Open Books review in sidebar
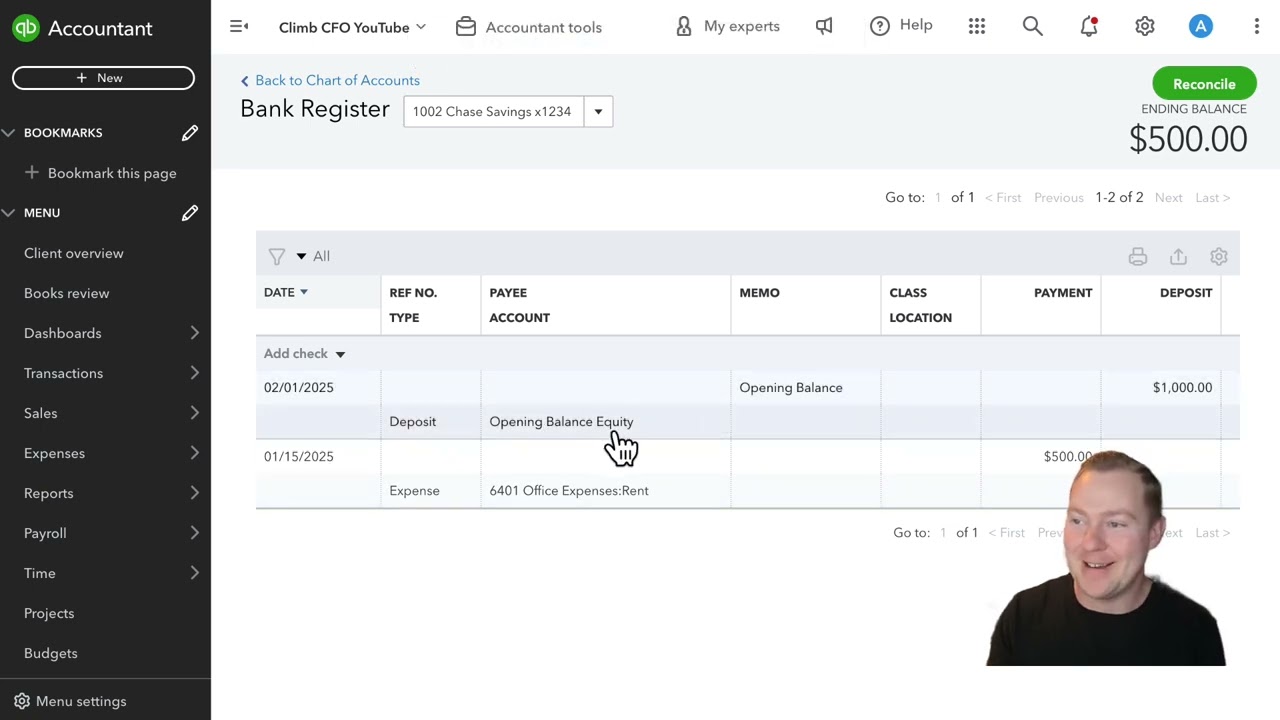 (67, 293)
